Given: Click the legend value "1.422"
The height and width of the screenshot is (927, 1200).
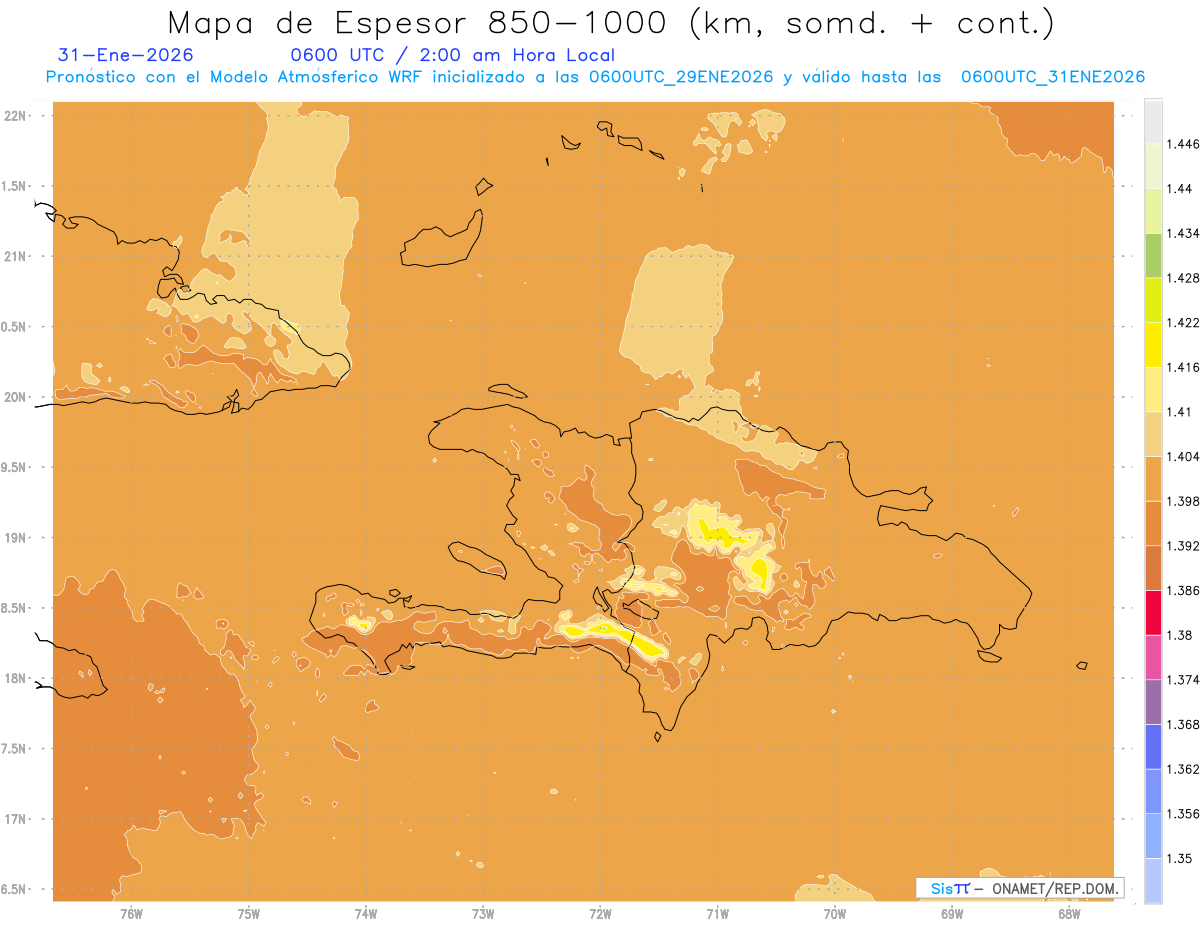Looking at the screenshot, I should [x=1182, y=322].
